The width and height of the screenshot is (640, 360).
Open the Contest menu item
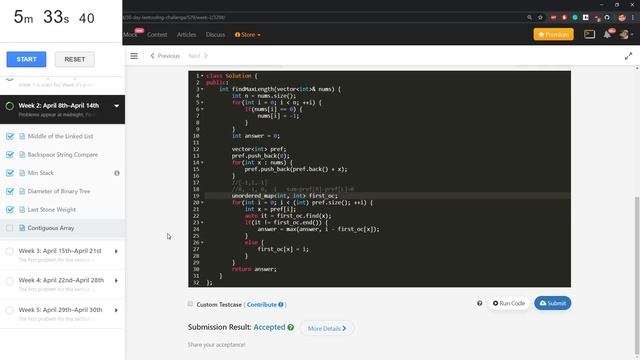pos(157,35)
